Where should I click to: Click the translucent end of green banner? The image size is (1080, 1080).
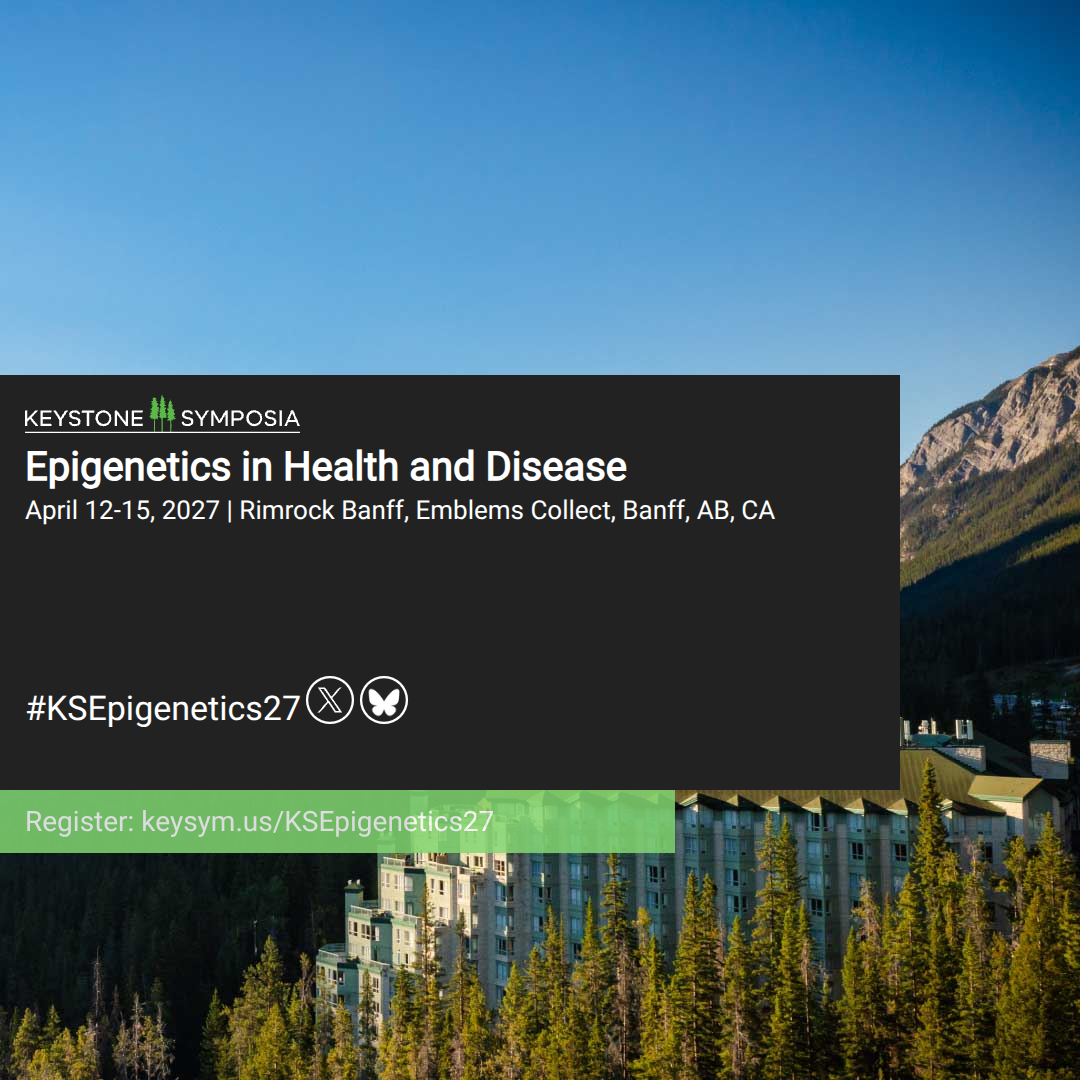(x=585, y=821)
